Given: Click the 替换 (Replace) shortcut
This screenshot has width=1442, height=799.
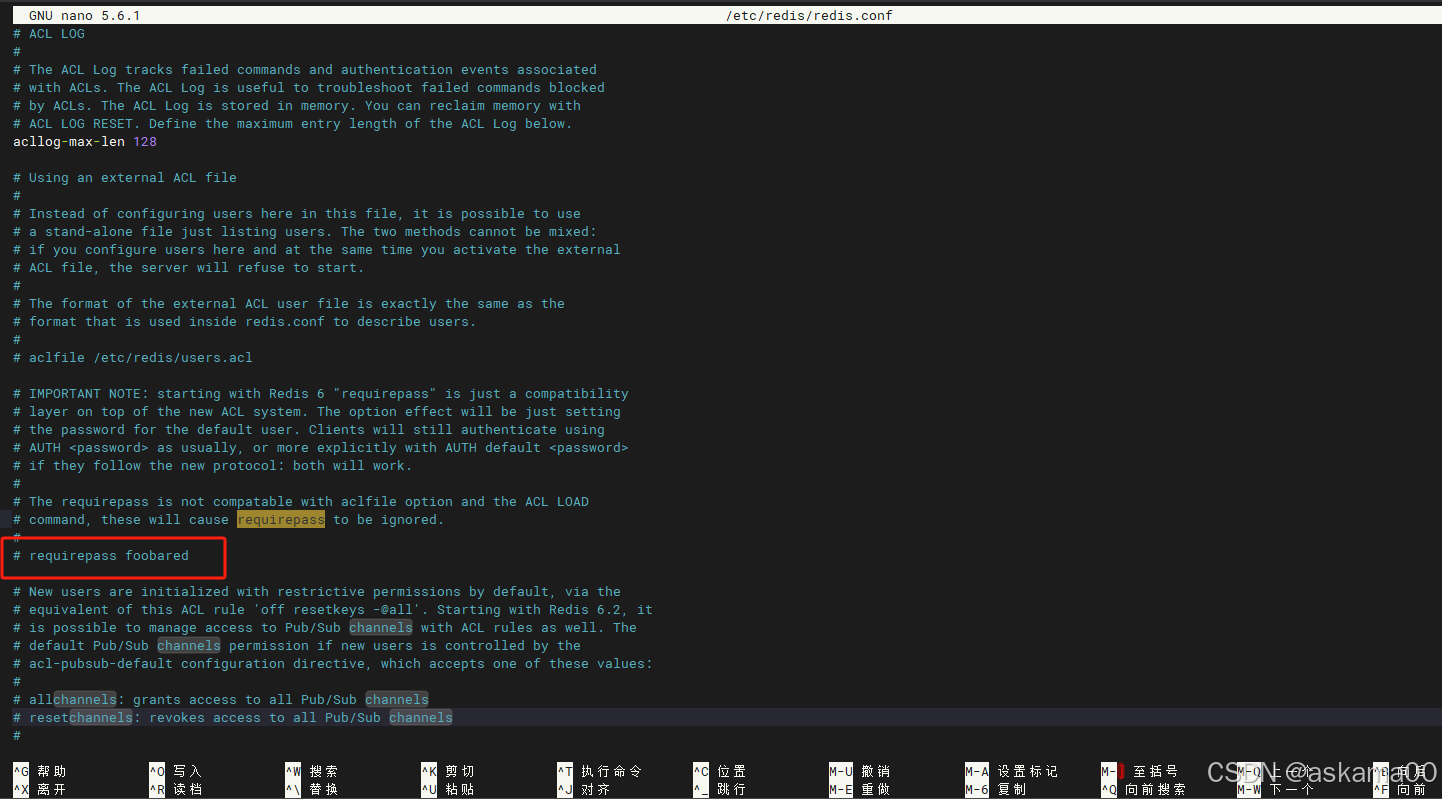Looking at the screenshot, I should point(320,788).
